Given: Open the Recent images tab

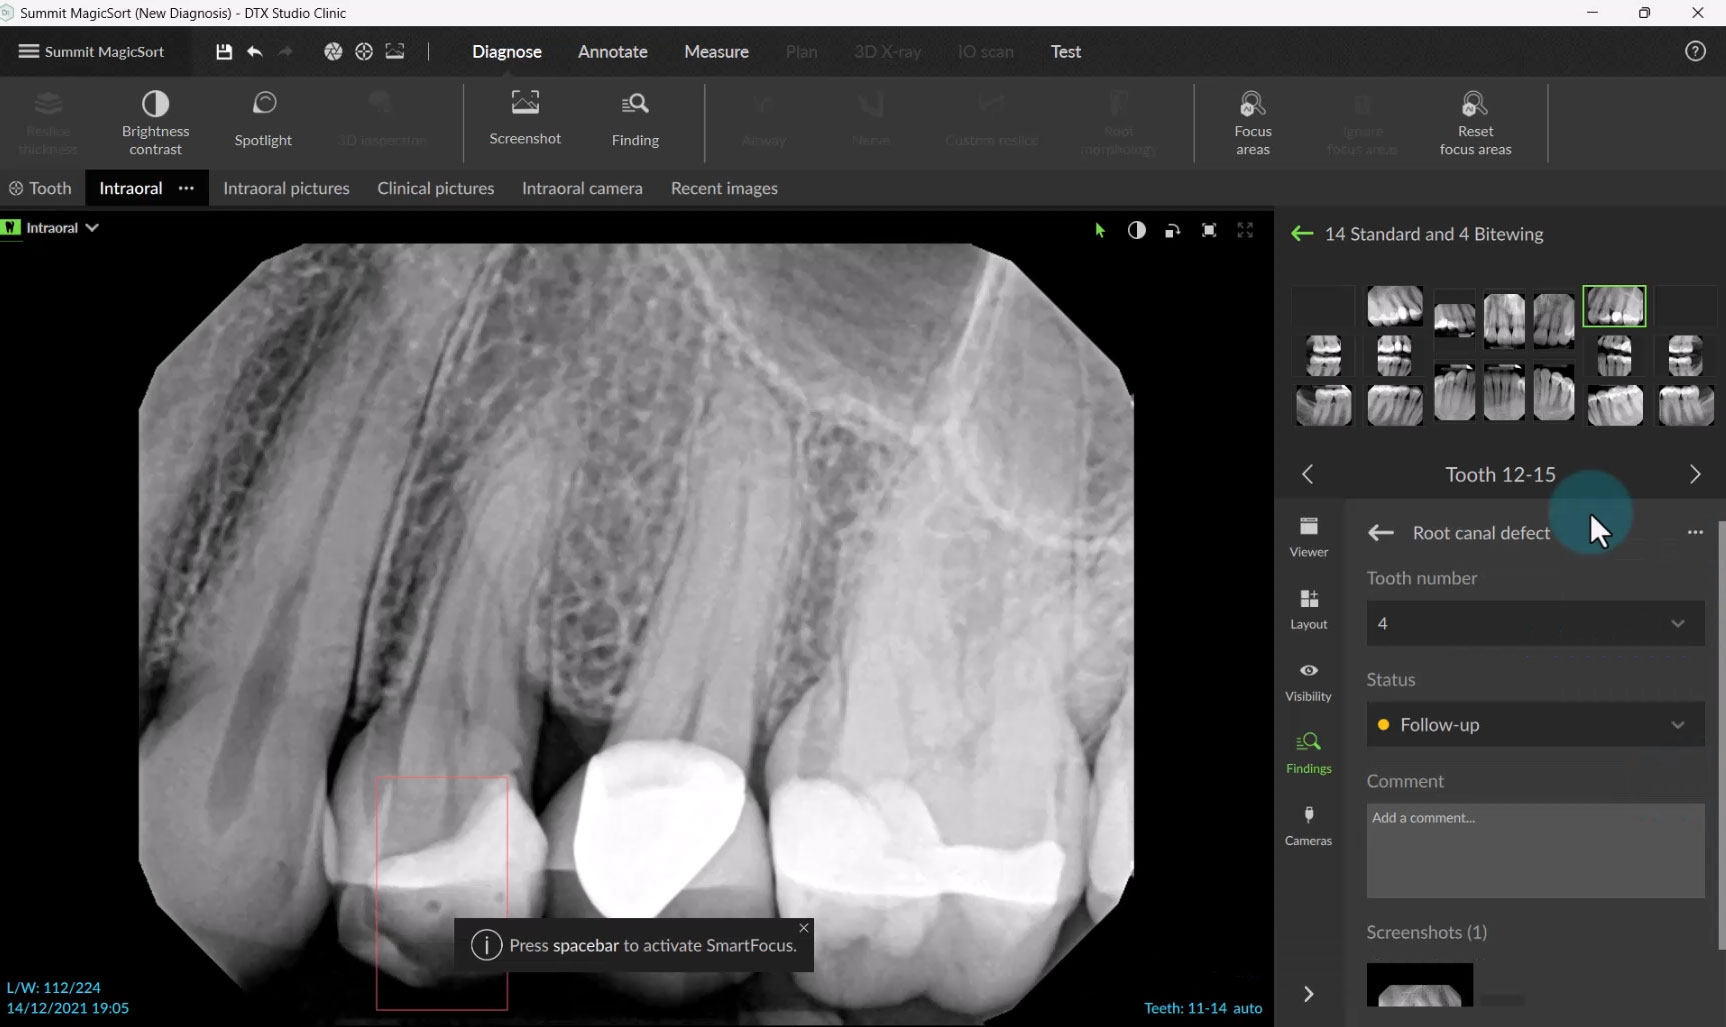Looking at the screenshot, I should pos(724,188).
